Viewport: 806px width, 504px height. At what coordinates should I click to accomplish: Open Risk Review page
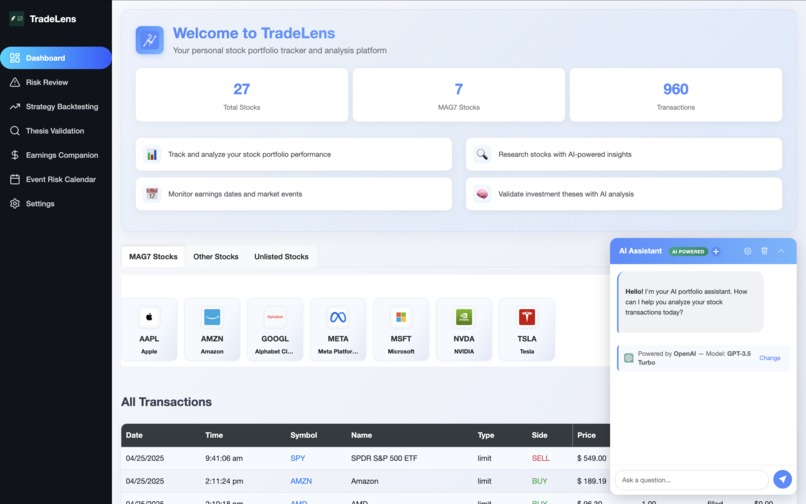[56, 82]
